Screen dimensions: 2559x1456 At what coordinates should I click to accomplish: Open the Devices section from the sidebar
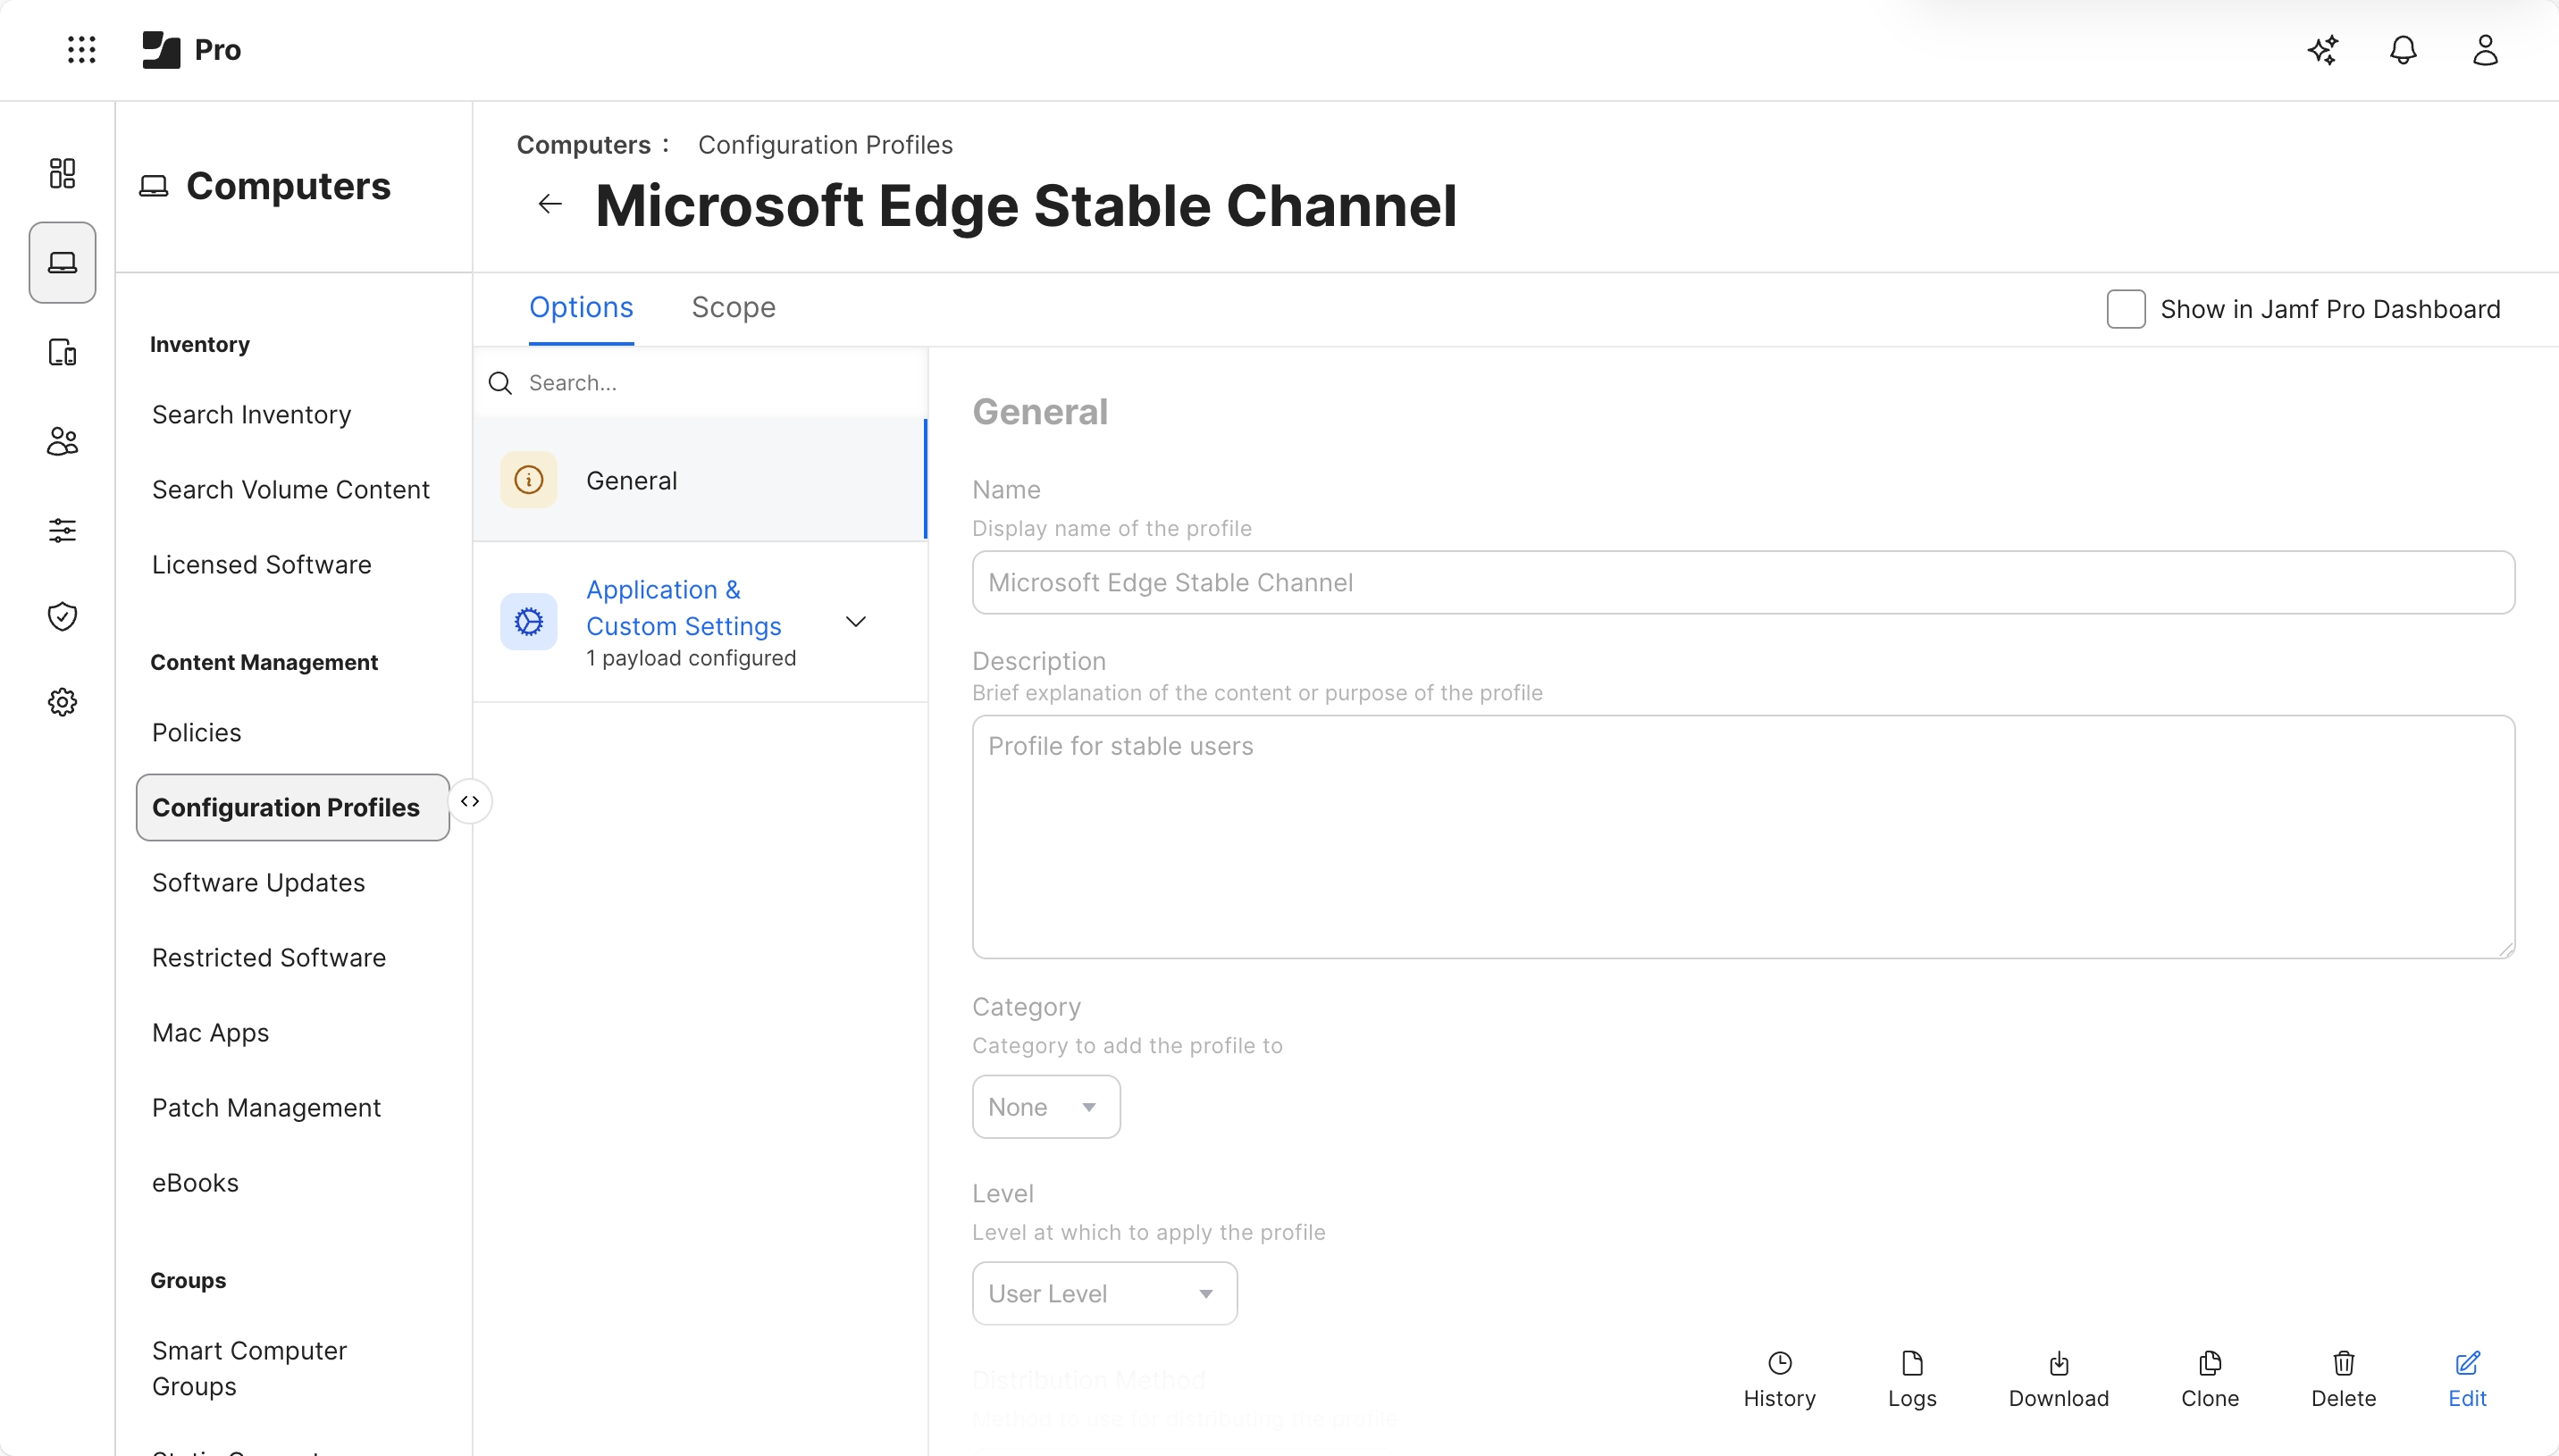pos(61,352)
